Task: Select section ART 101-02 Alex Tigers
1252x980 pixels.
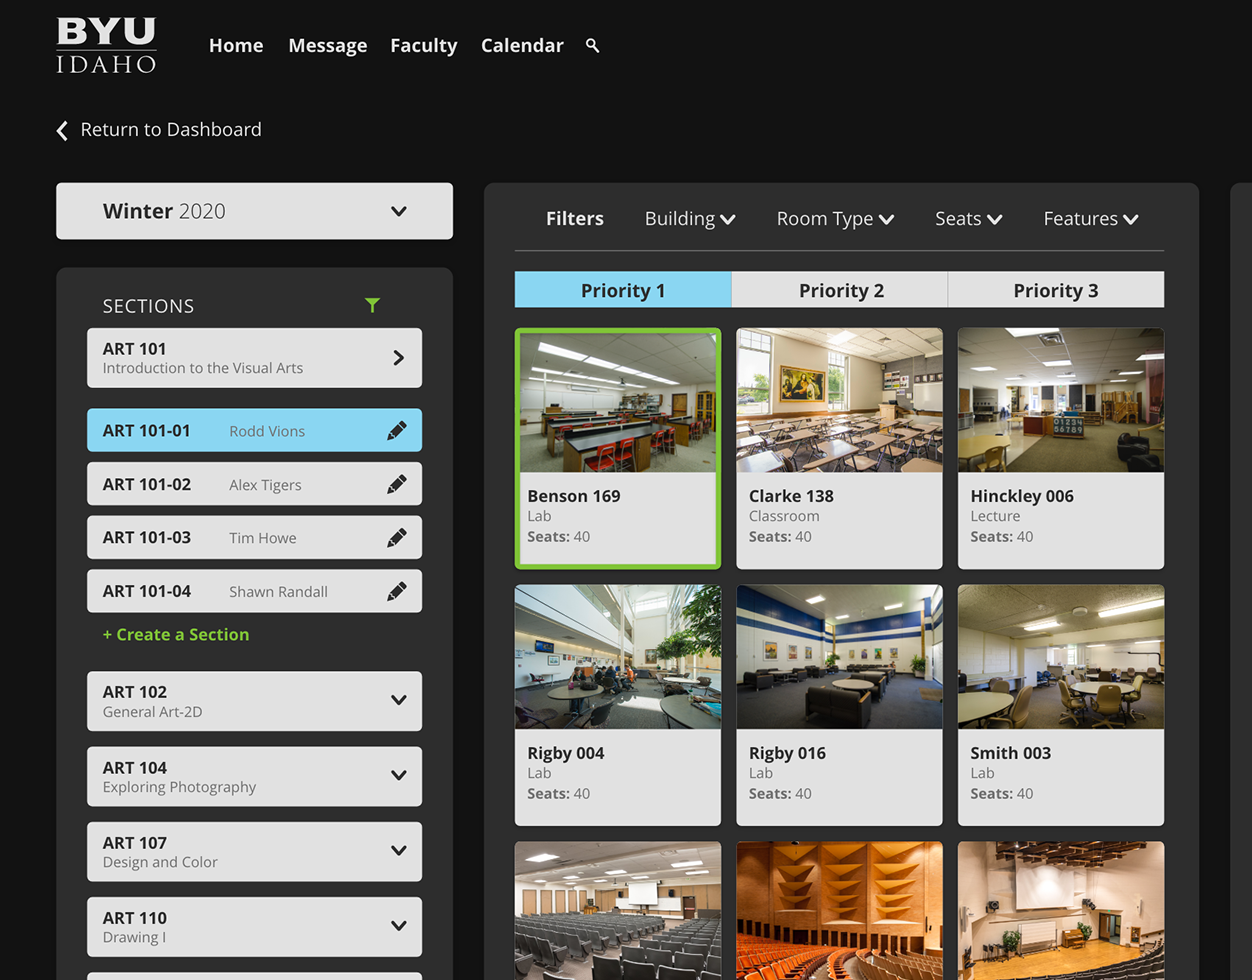Action: pyautogui.click(x=254, y=484)
